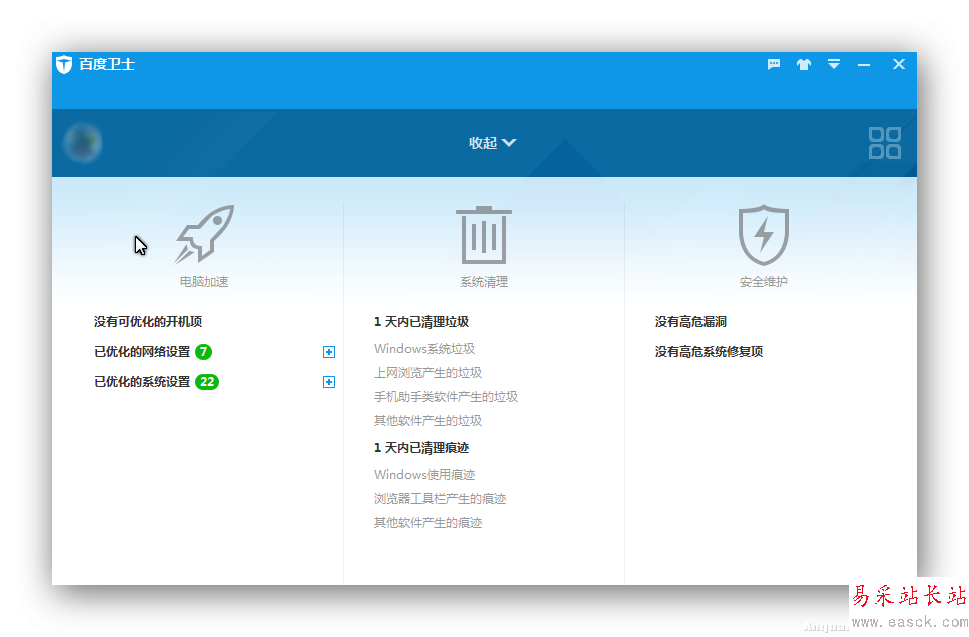Expand the 已优化的网络设置 plus box
The width and height of the screenshot is (969, 637).
pos(329,352)
